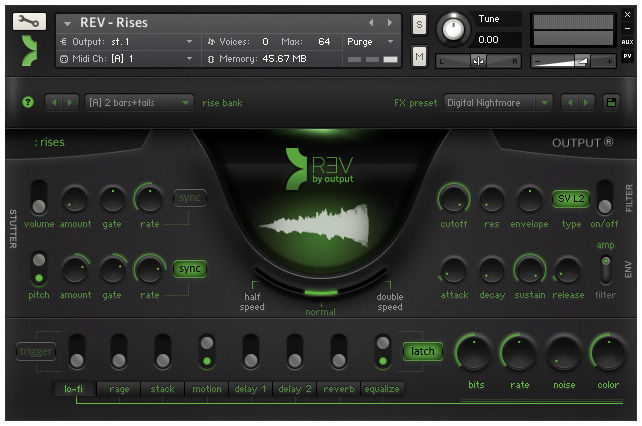This screenshot has width=642, height=426.
Task: Disable sync for pitch stutter rate
Action: pyautogui.click(x=190, y=269)
